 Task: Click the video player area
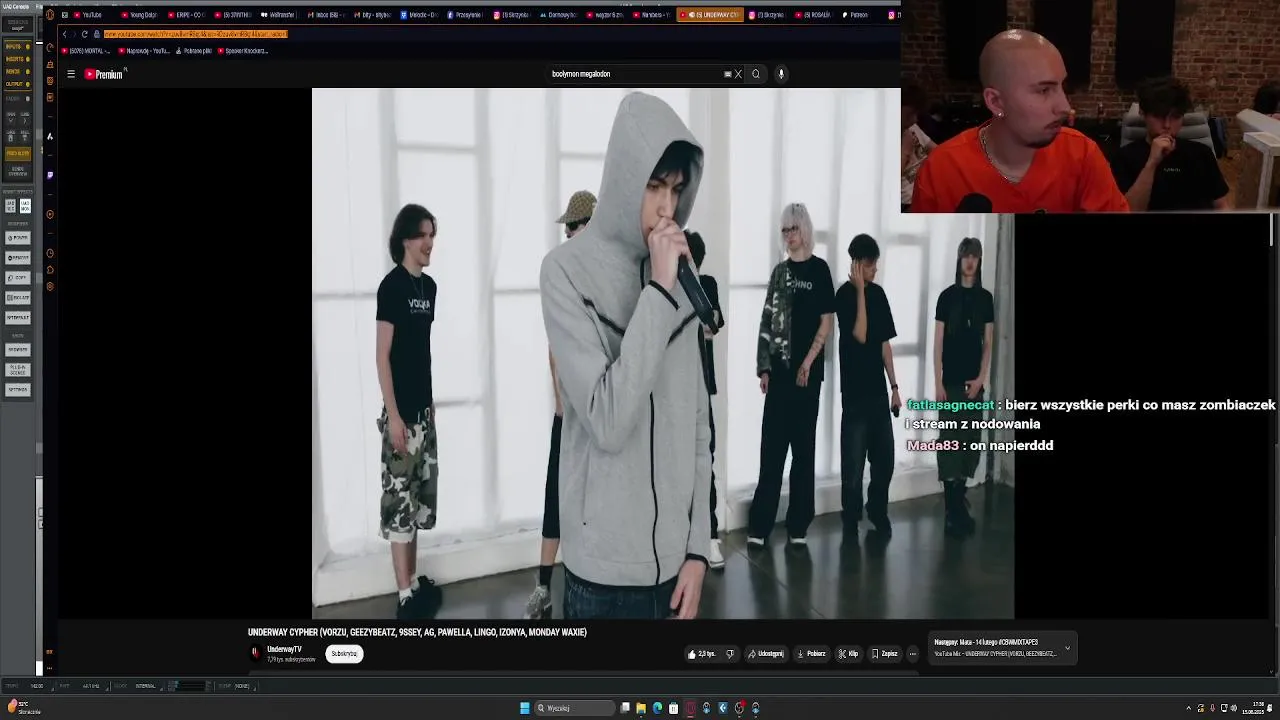(663, 353)
